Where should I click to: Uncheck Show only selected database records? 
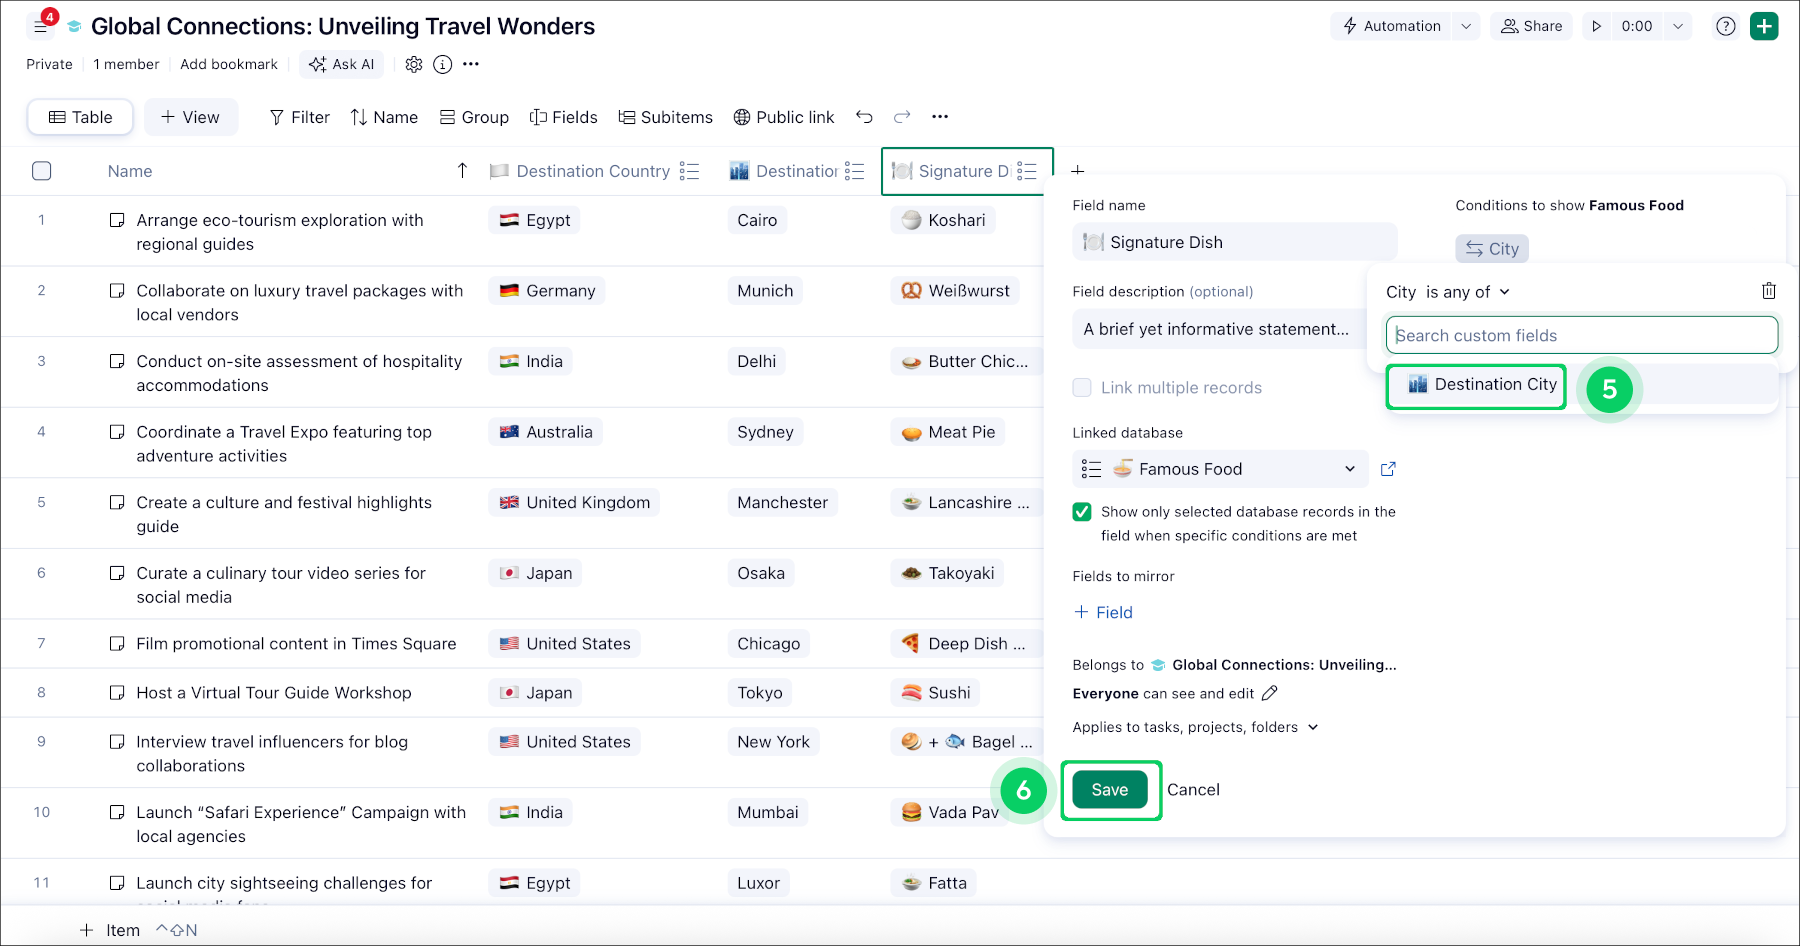coord(1082,512)
